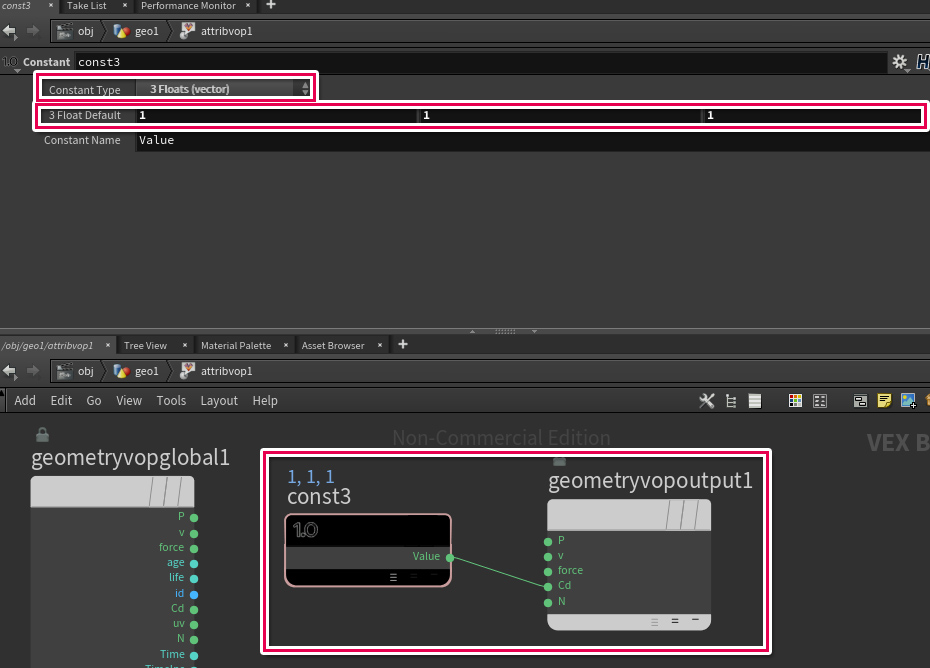Click the P input on geometryvopoutput1
The width and height of the screenshot is (930, 668).
pyautogui.click(x=548, y=542)
